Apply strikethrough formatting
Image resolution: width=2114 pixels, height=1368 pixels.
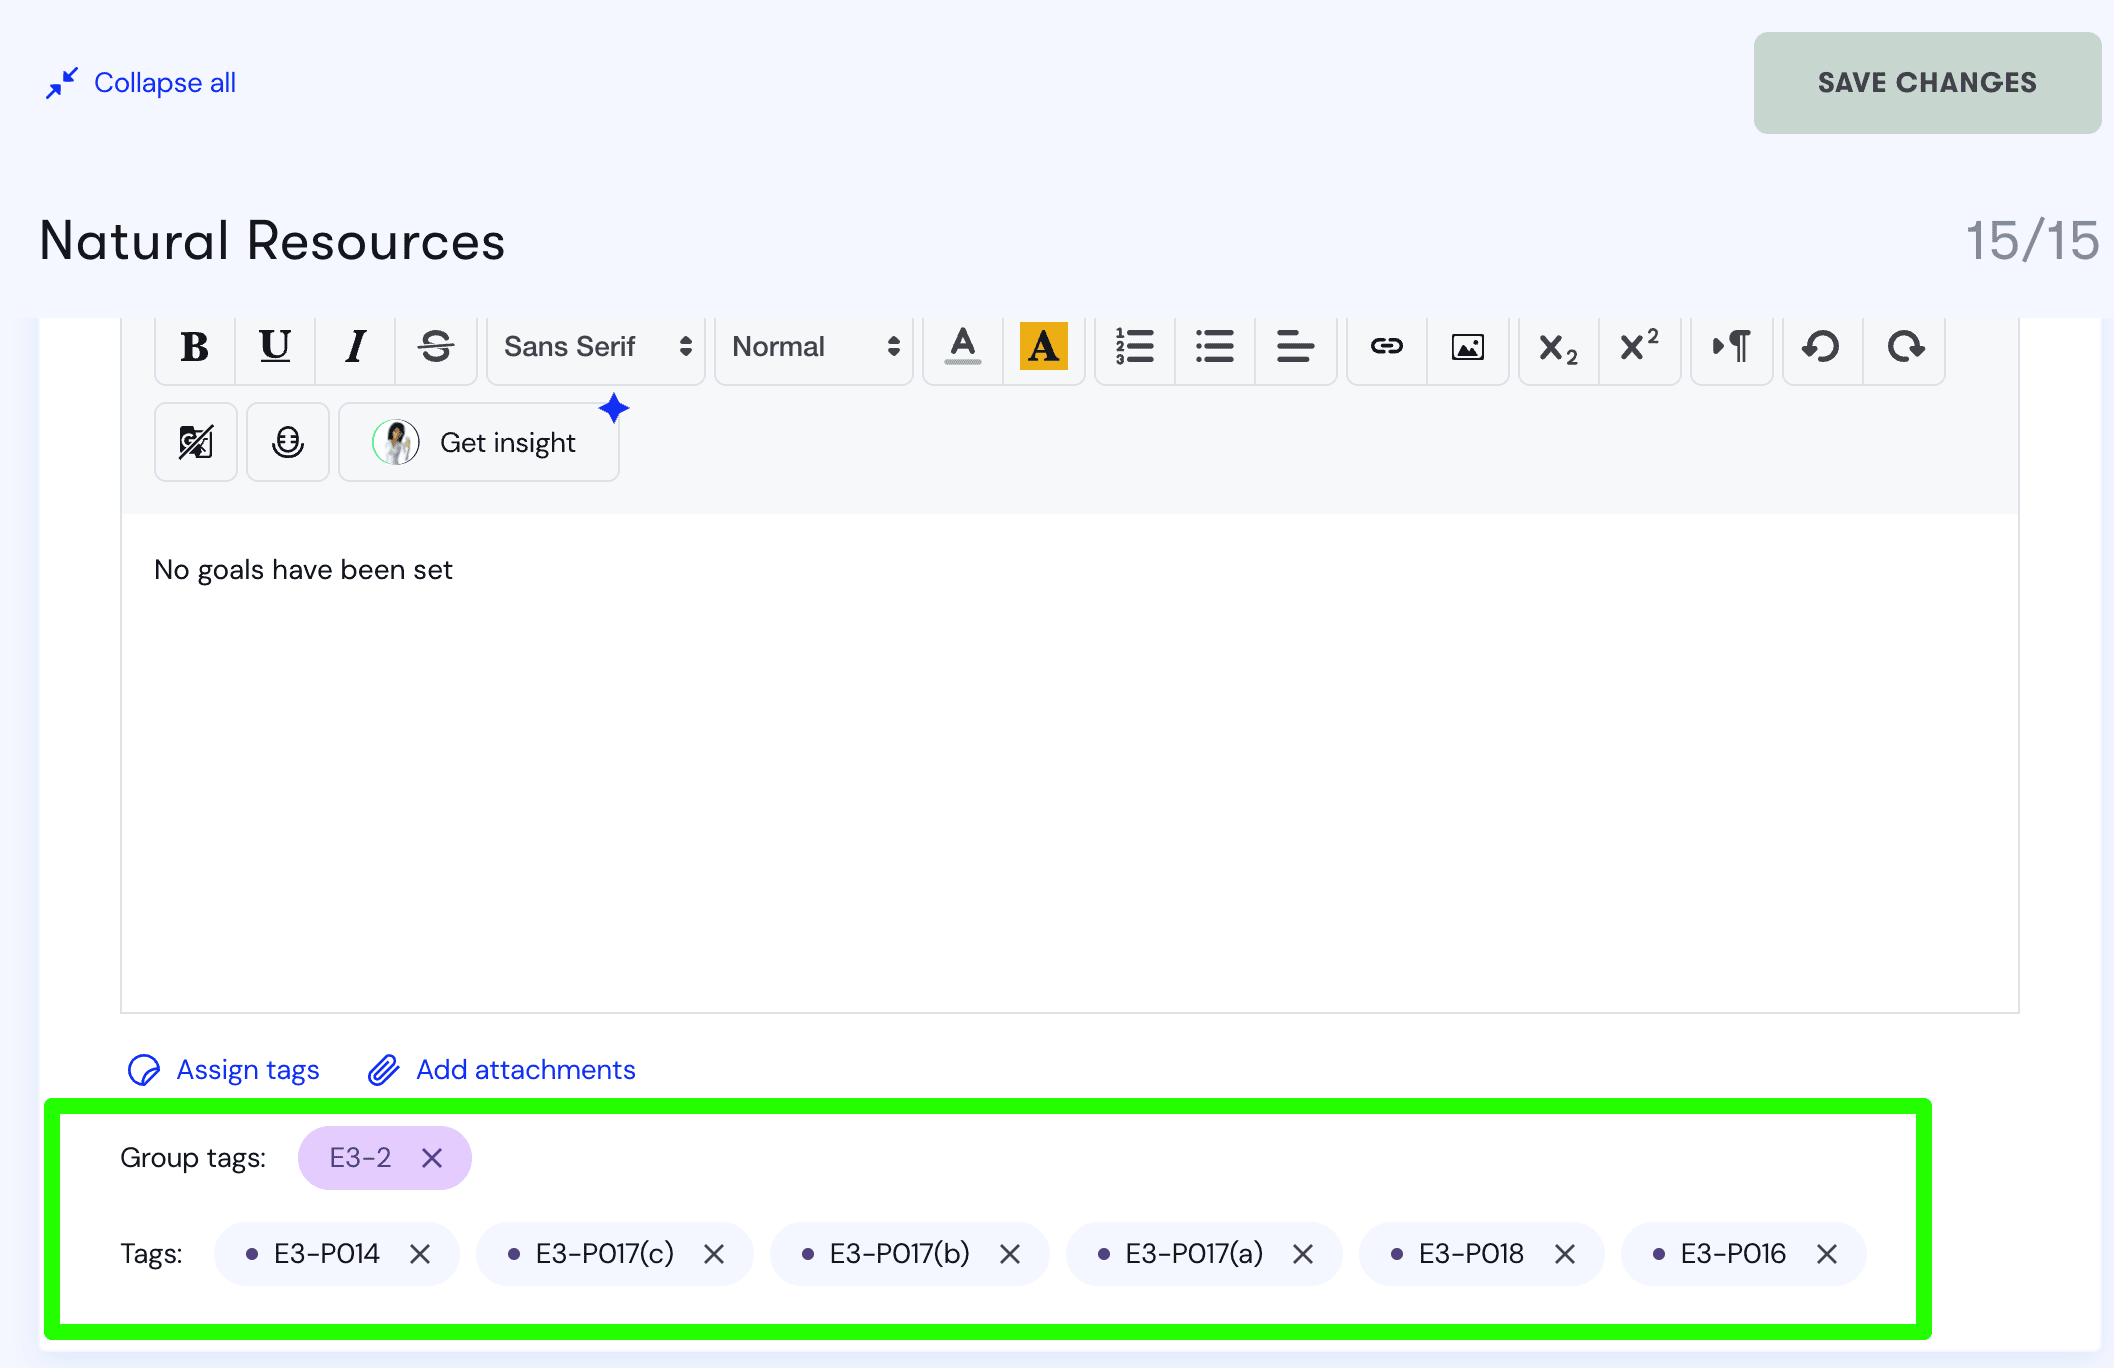tap(436, 347)
